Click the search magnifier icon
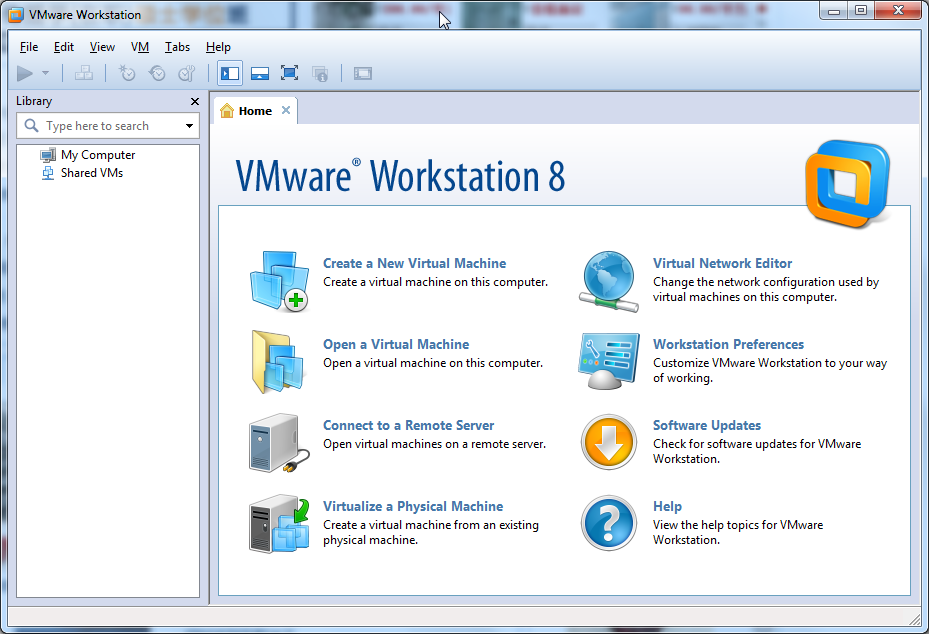 coord(31,125)
